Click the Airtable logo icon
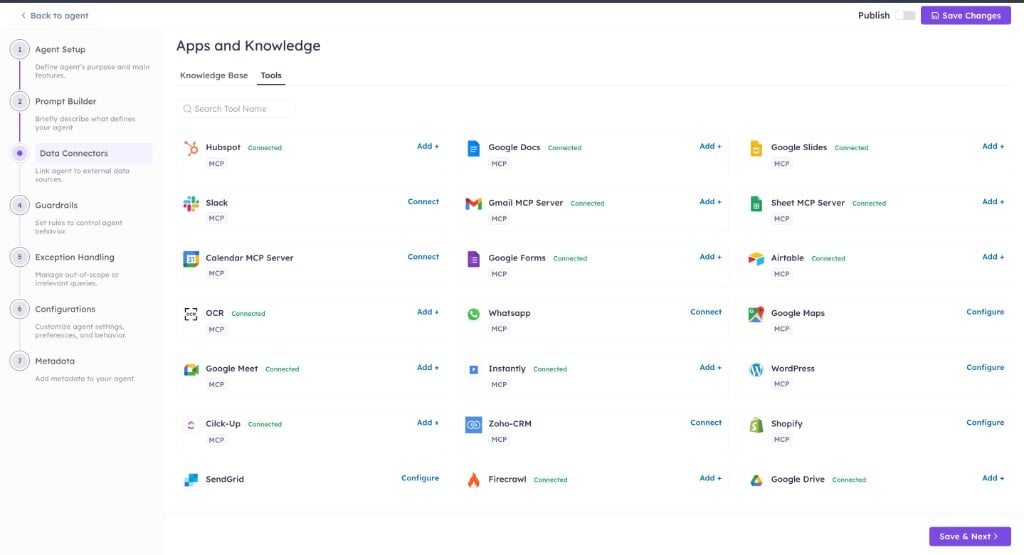Viewport: 1024px width, 555px height. tap(756, 259)
